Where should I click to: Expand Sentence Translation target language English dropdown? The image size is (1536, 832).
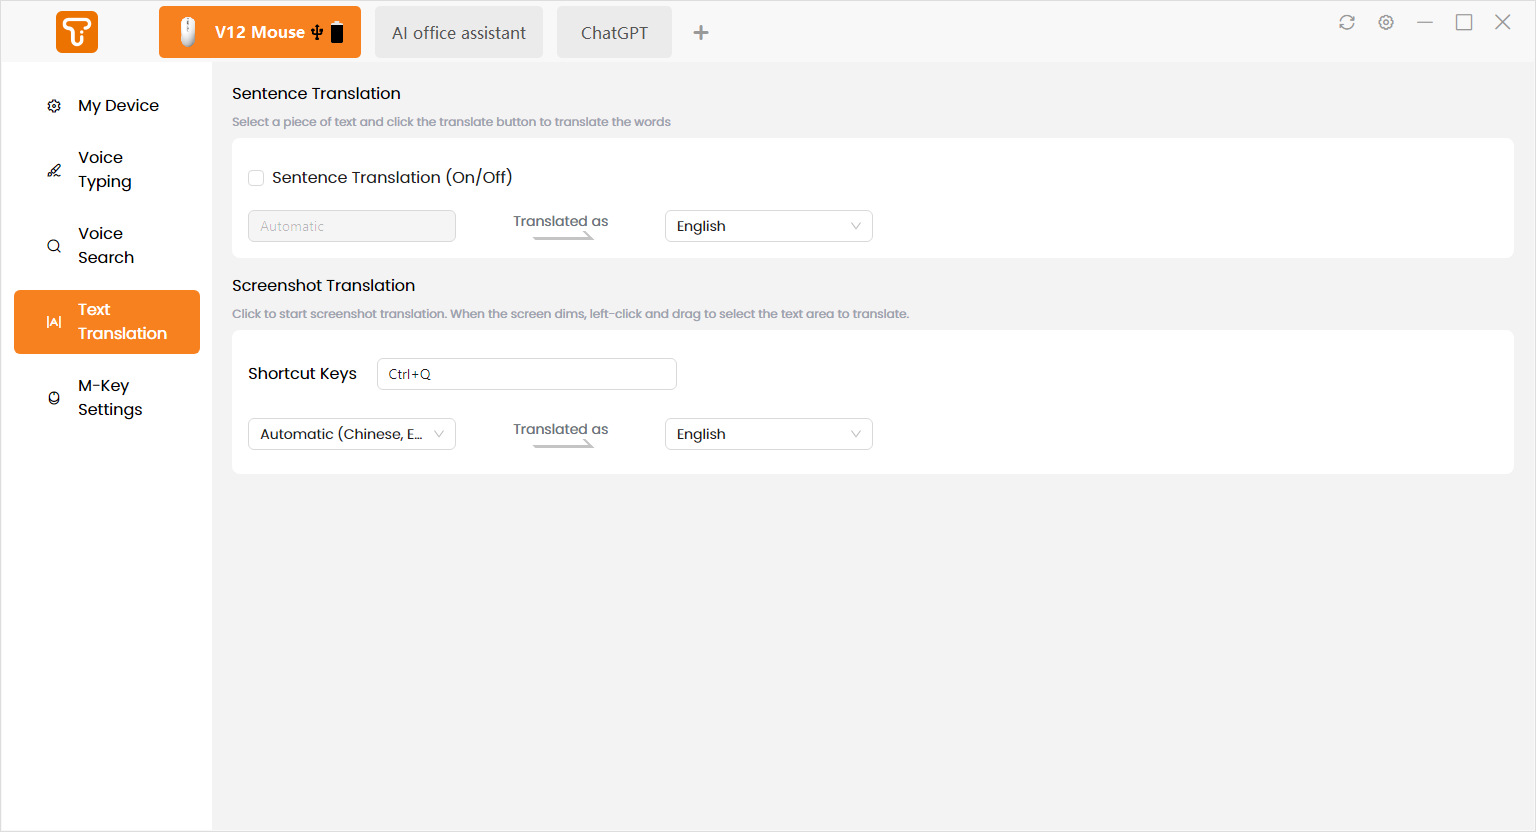pyautogui.click(x=768, y=226)
